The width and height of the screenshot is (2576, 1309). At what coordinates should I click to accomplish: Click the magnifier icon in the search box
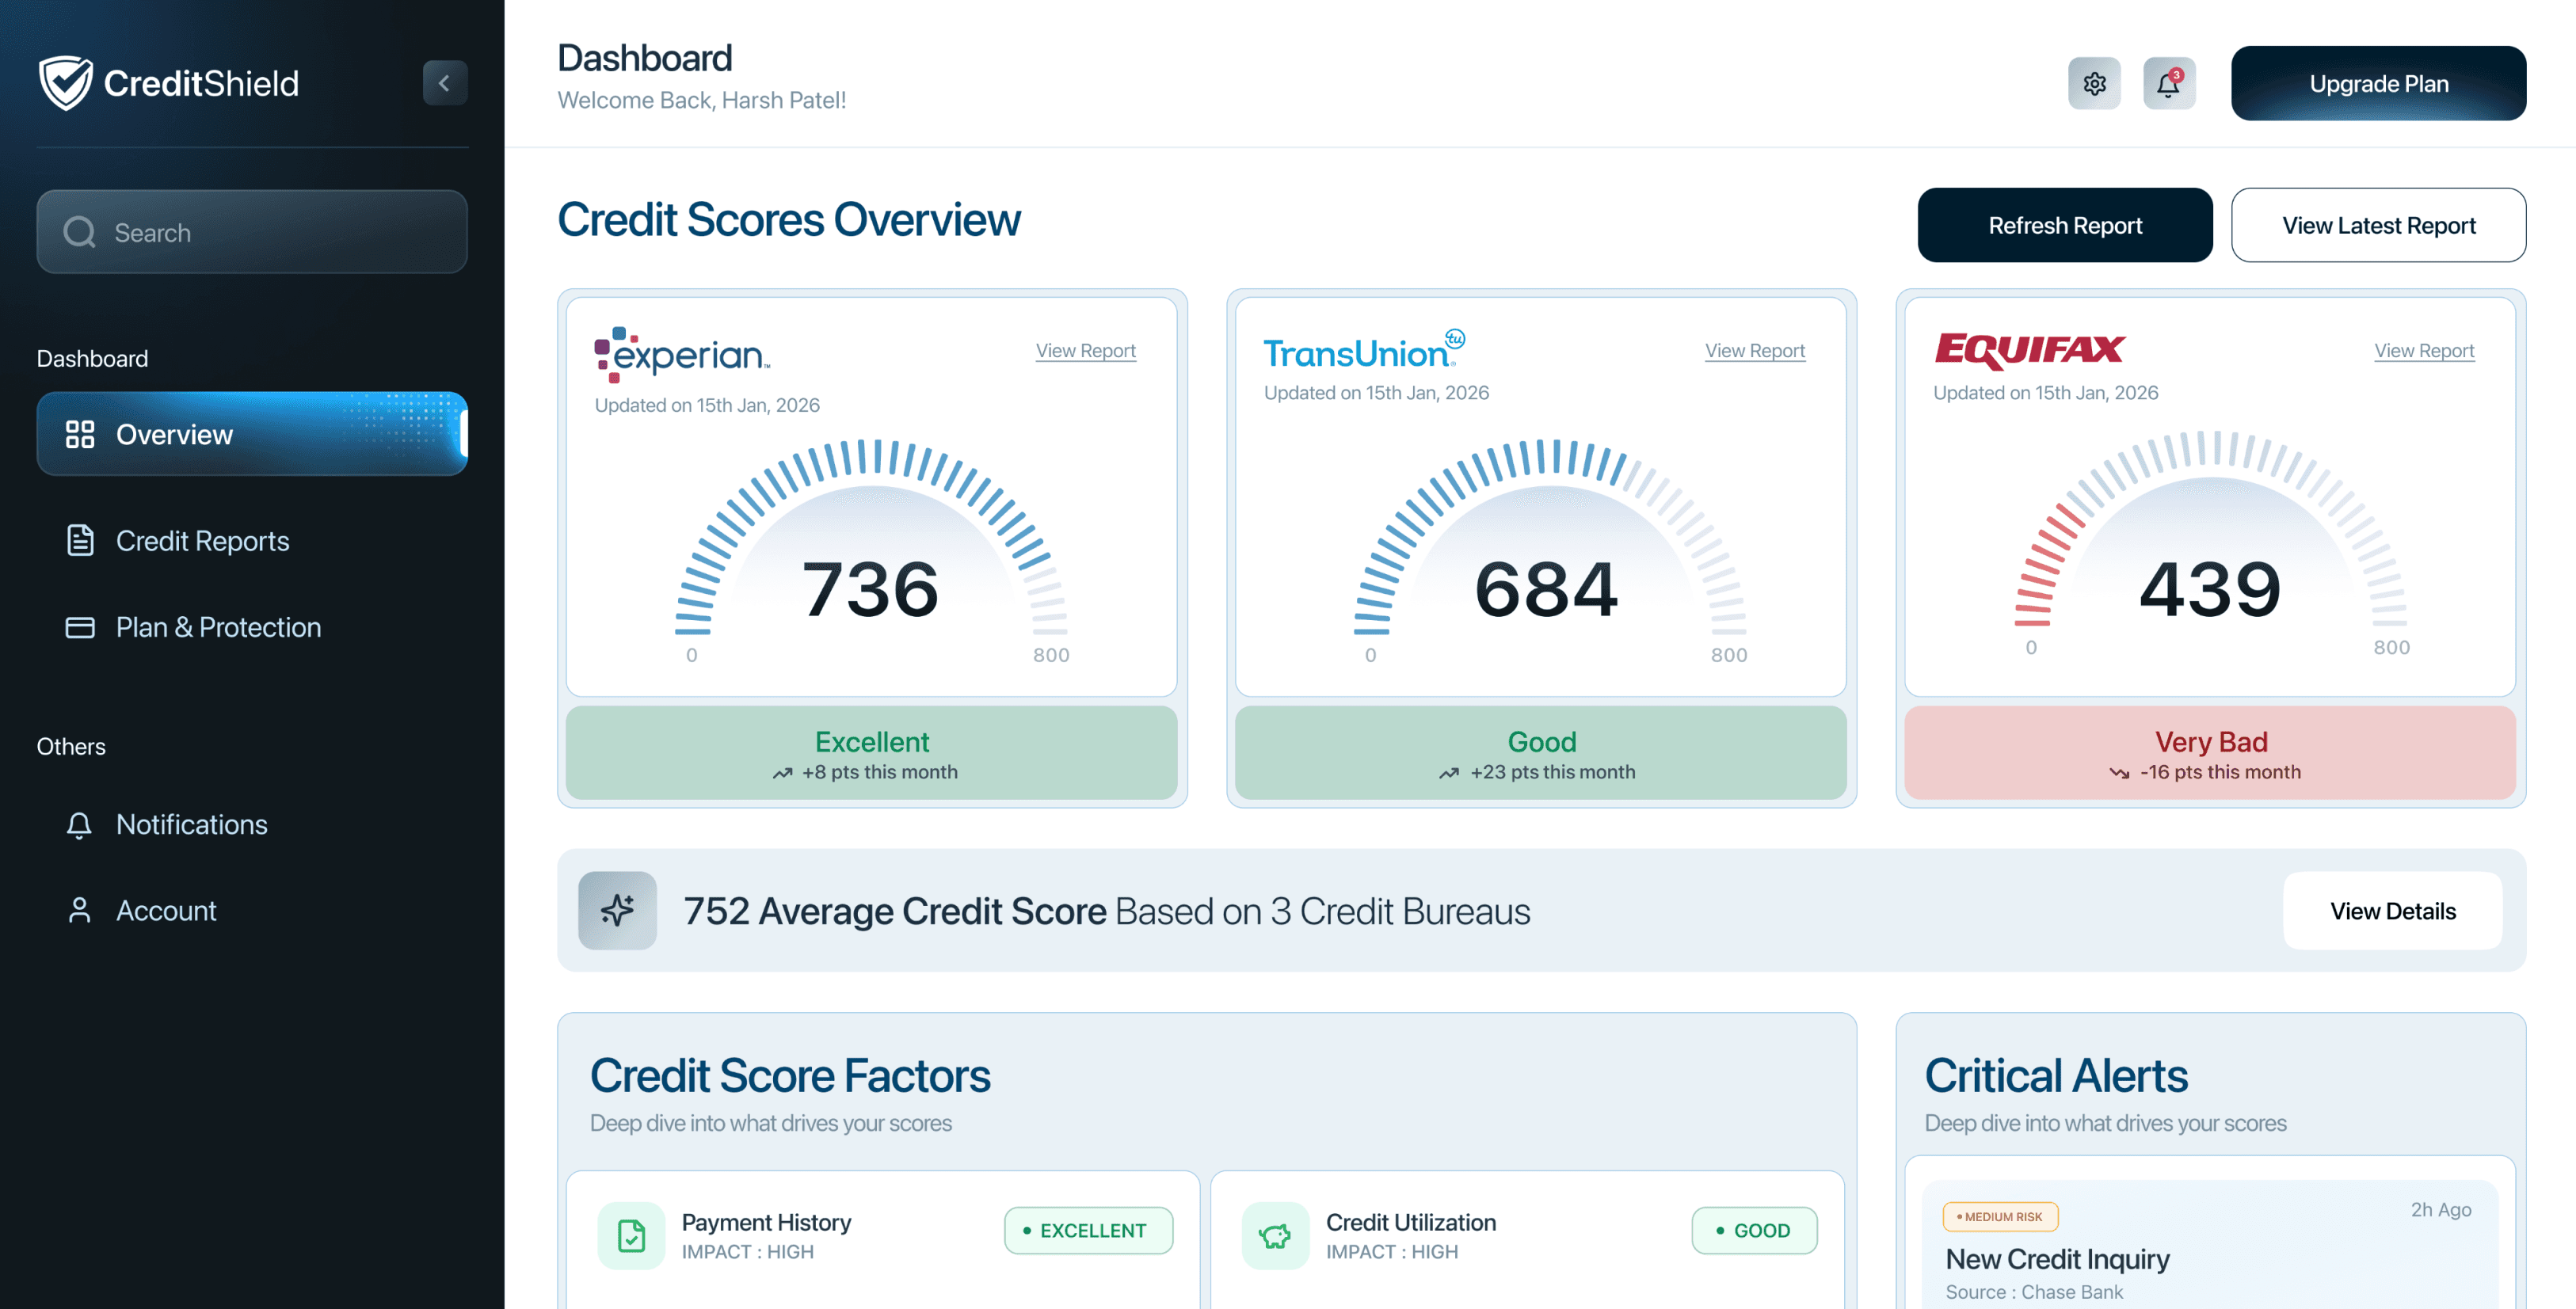[79, 232]
